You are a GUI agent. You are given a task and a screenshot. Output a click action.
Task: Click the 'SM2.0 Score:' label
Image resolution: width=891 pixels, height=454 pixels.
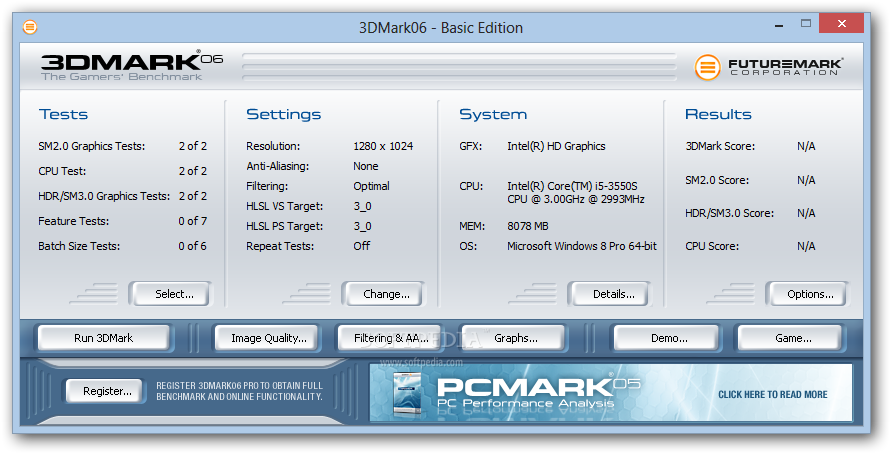(x=717, y=180)
